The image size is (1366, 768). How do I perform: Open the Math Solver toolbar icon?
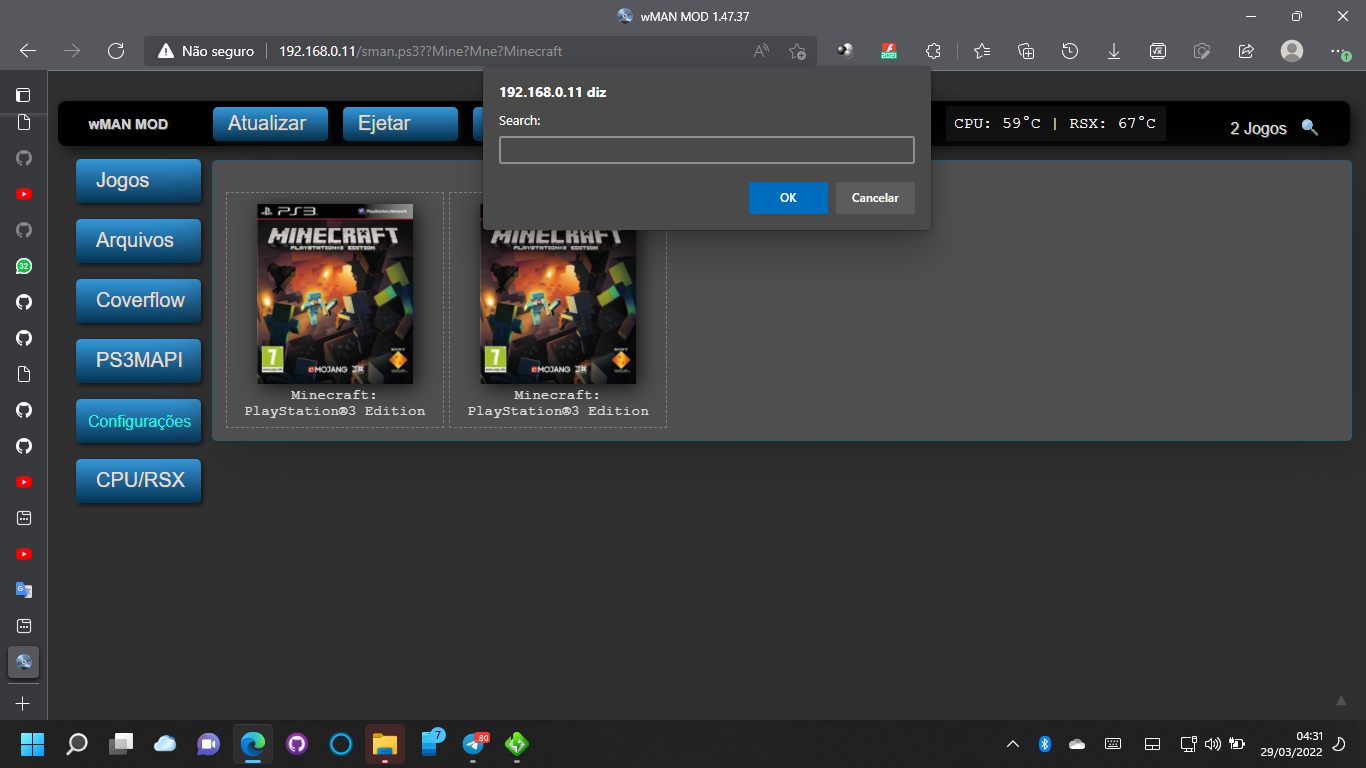(x=1157, y=50)
